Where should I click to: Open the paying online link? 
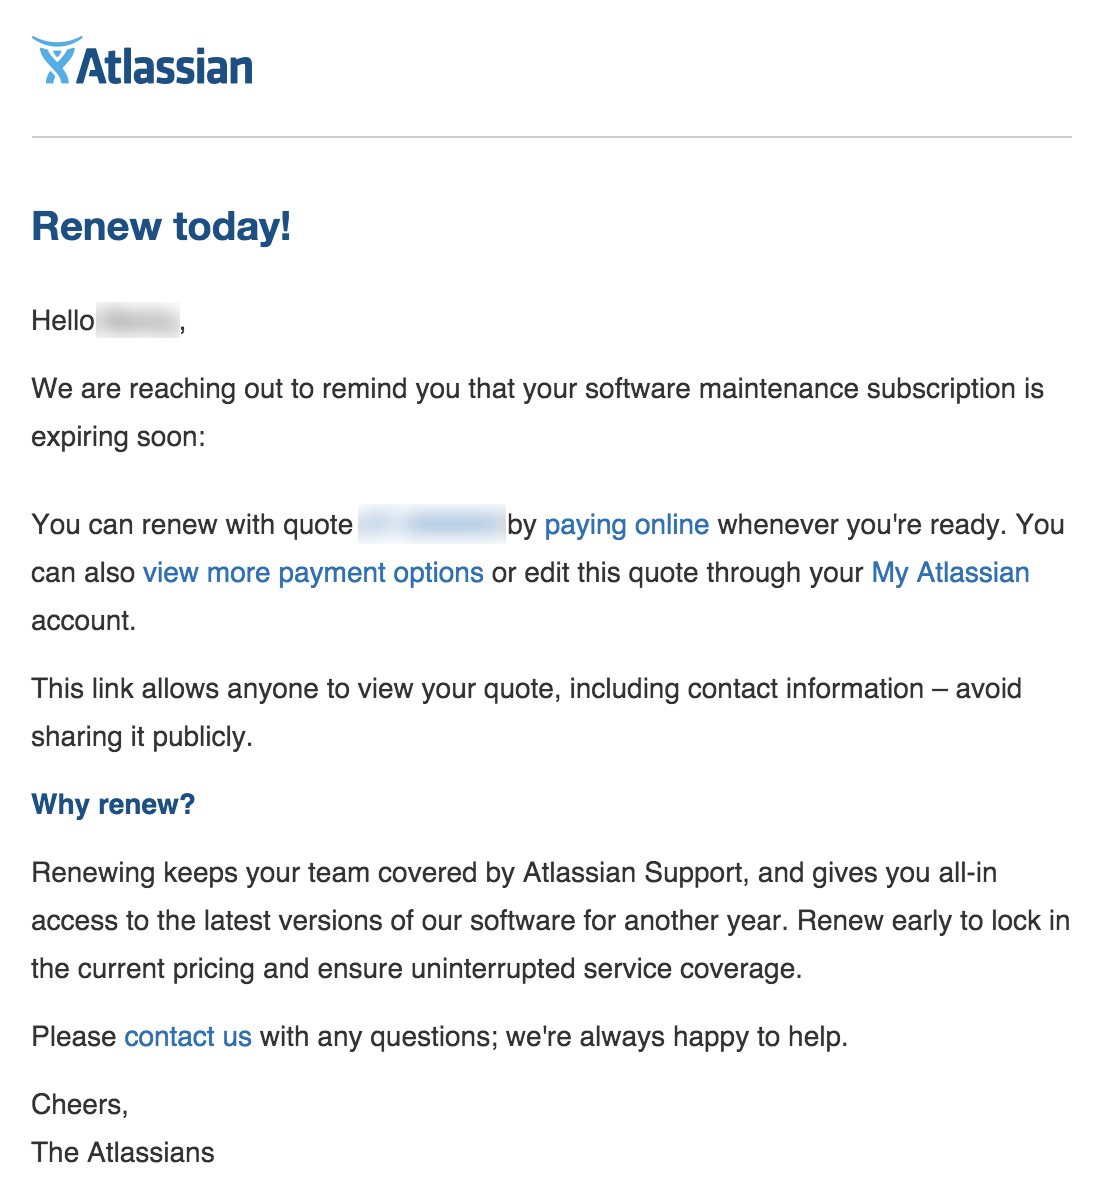pos(626,525)
